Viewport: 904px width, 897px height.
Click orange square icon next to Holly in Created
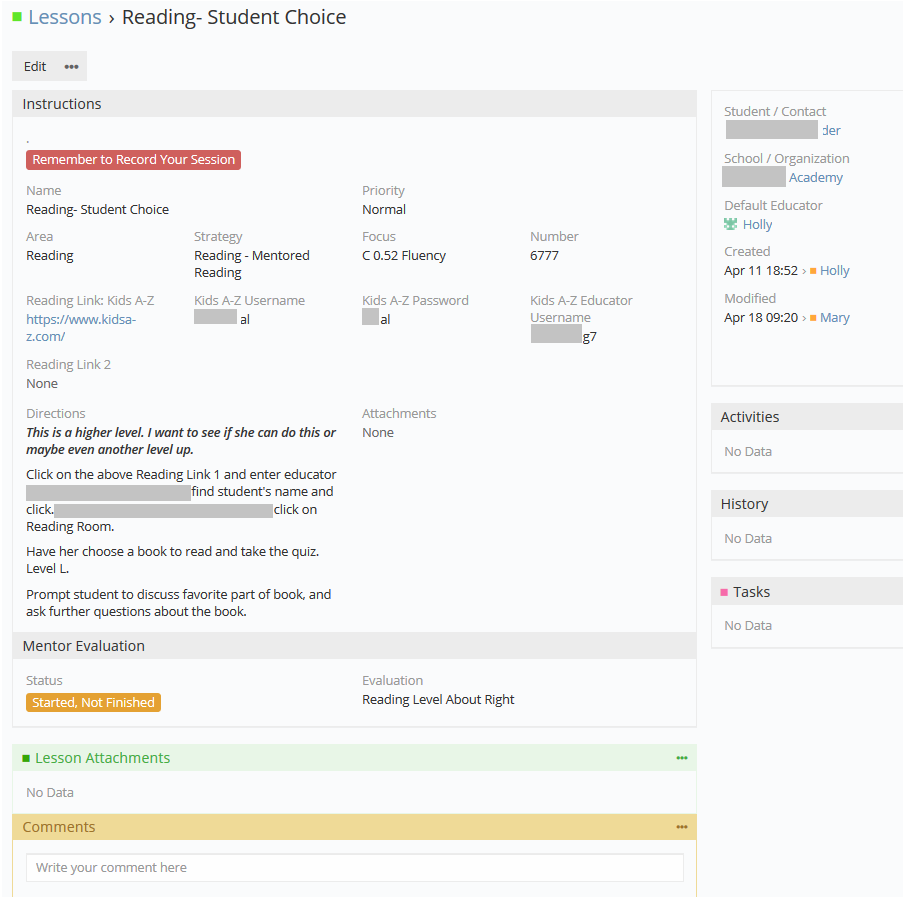(814, 271)
